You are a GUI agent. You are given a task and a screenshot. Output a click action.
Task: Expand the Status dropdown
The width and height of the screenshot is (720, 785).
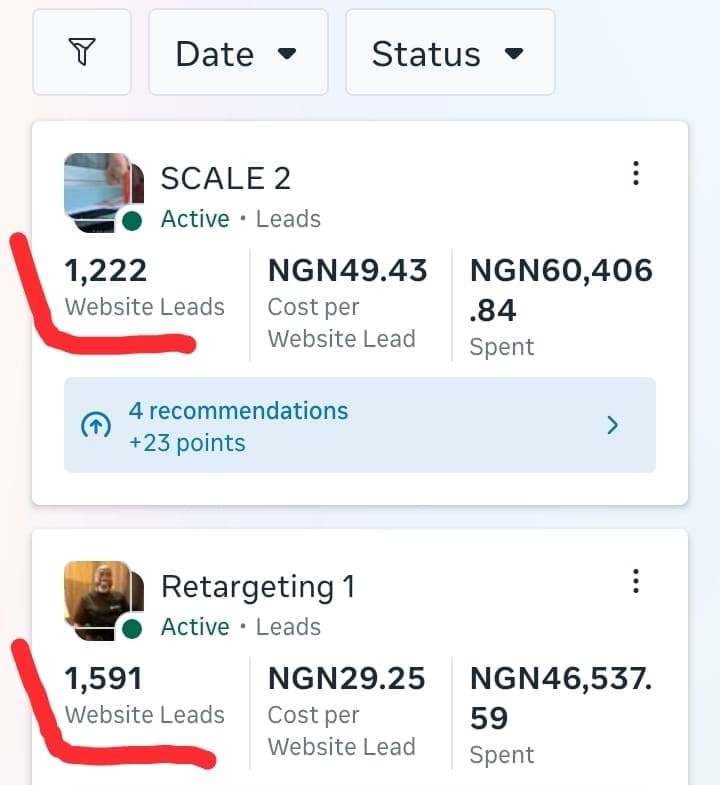pos(449,53)
